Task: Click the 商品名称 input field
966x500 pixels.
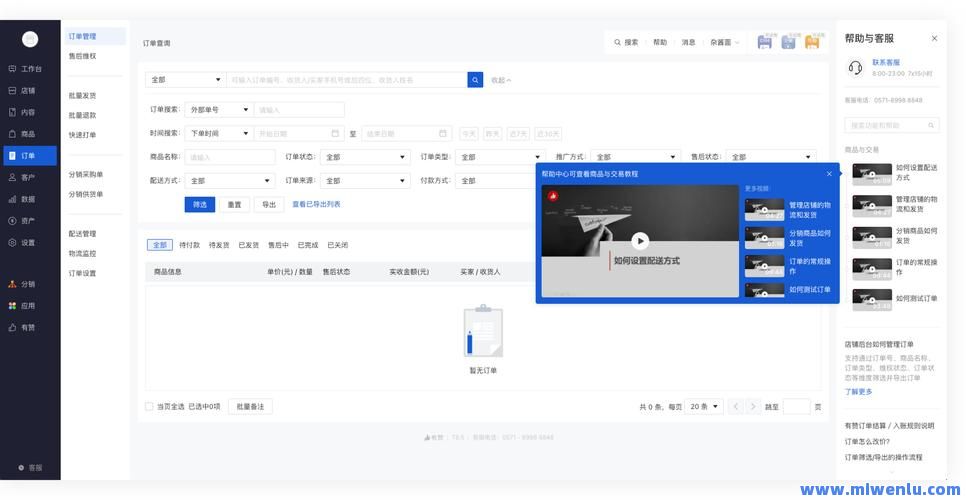Action: click(229, 157)
